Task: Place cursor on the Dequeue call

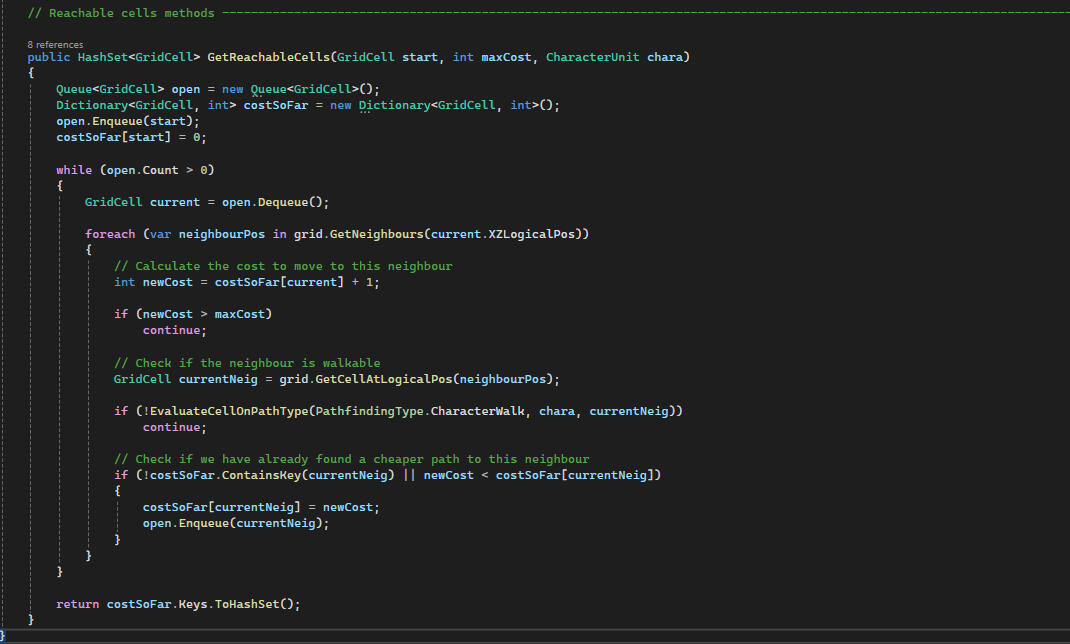Action: click(x=290, y=202)
